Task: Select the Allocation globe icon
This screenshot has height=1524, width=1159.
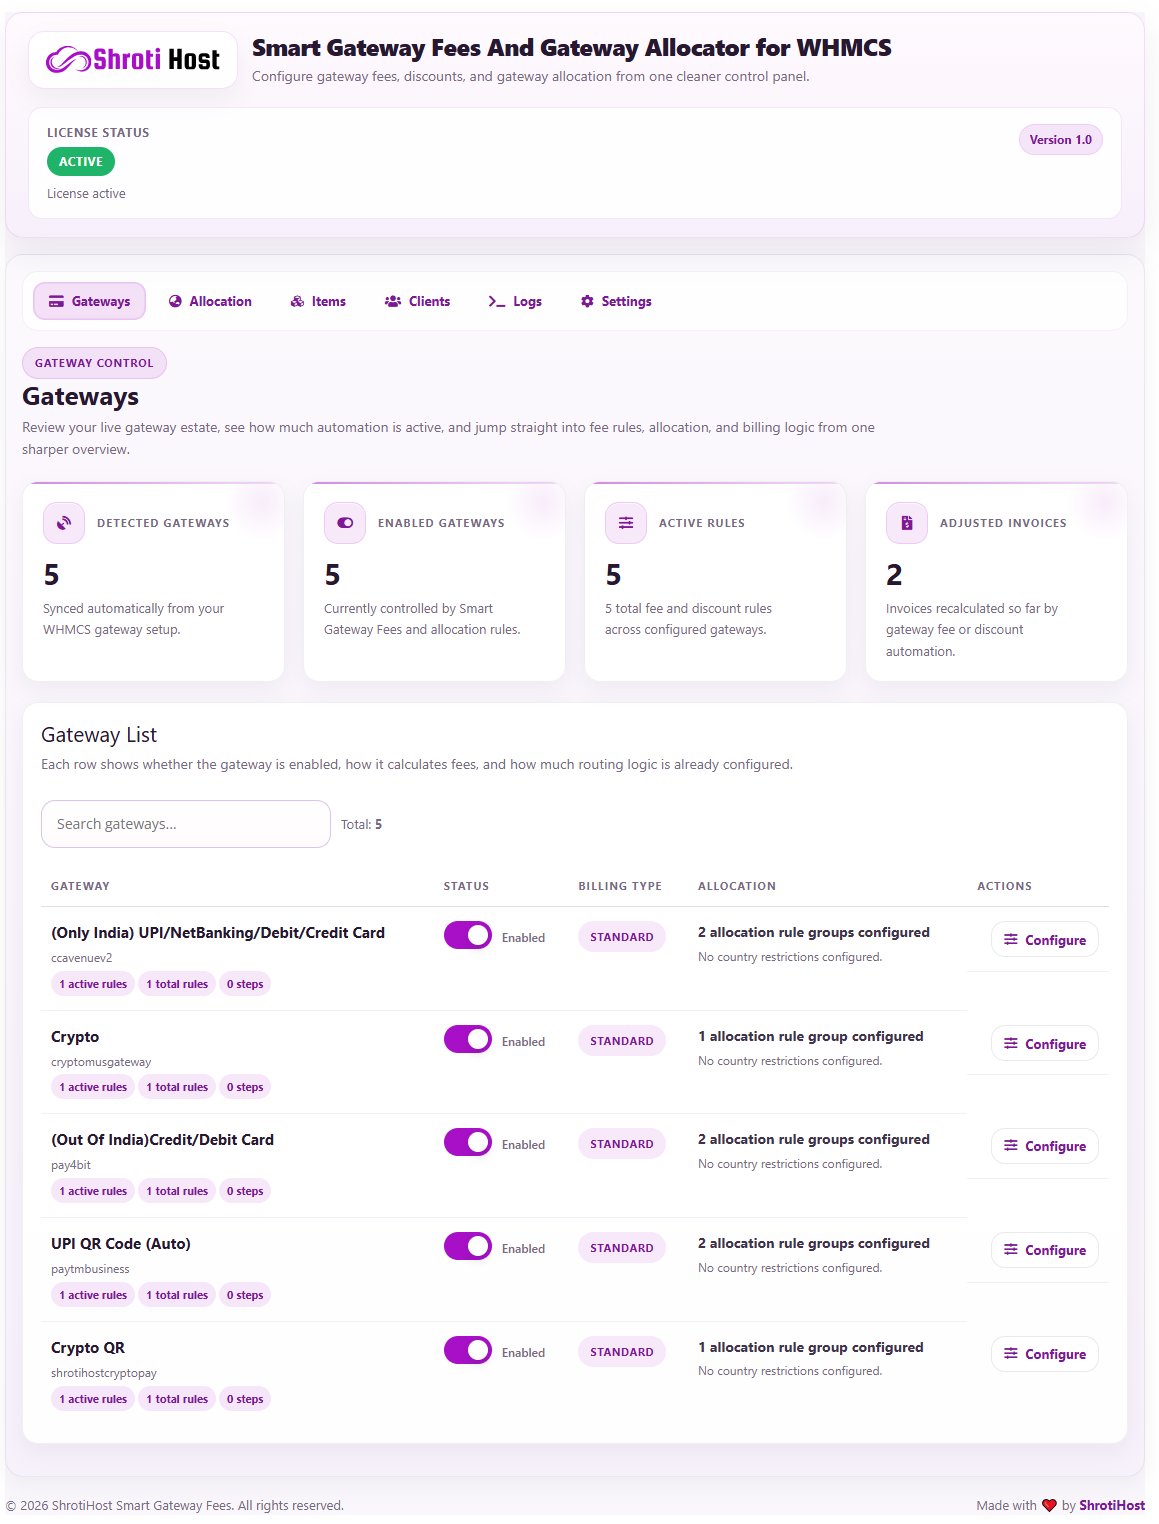Action: click(174, 301)
